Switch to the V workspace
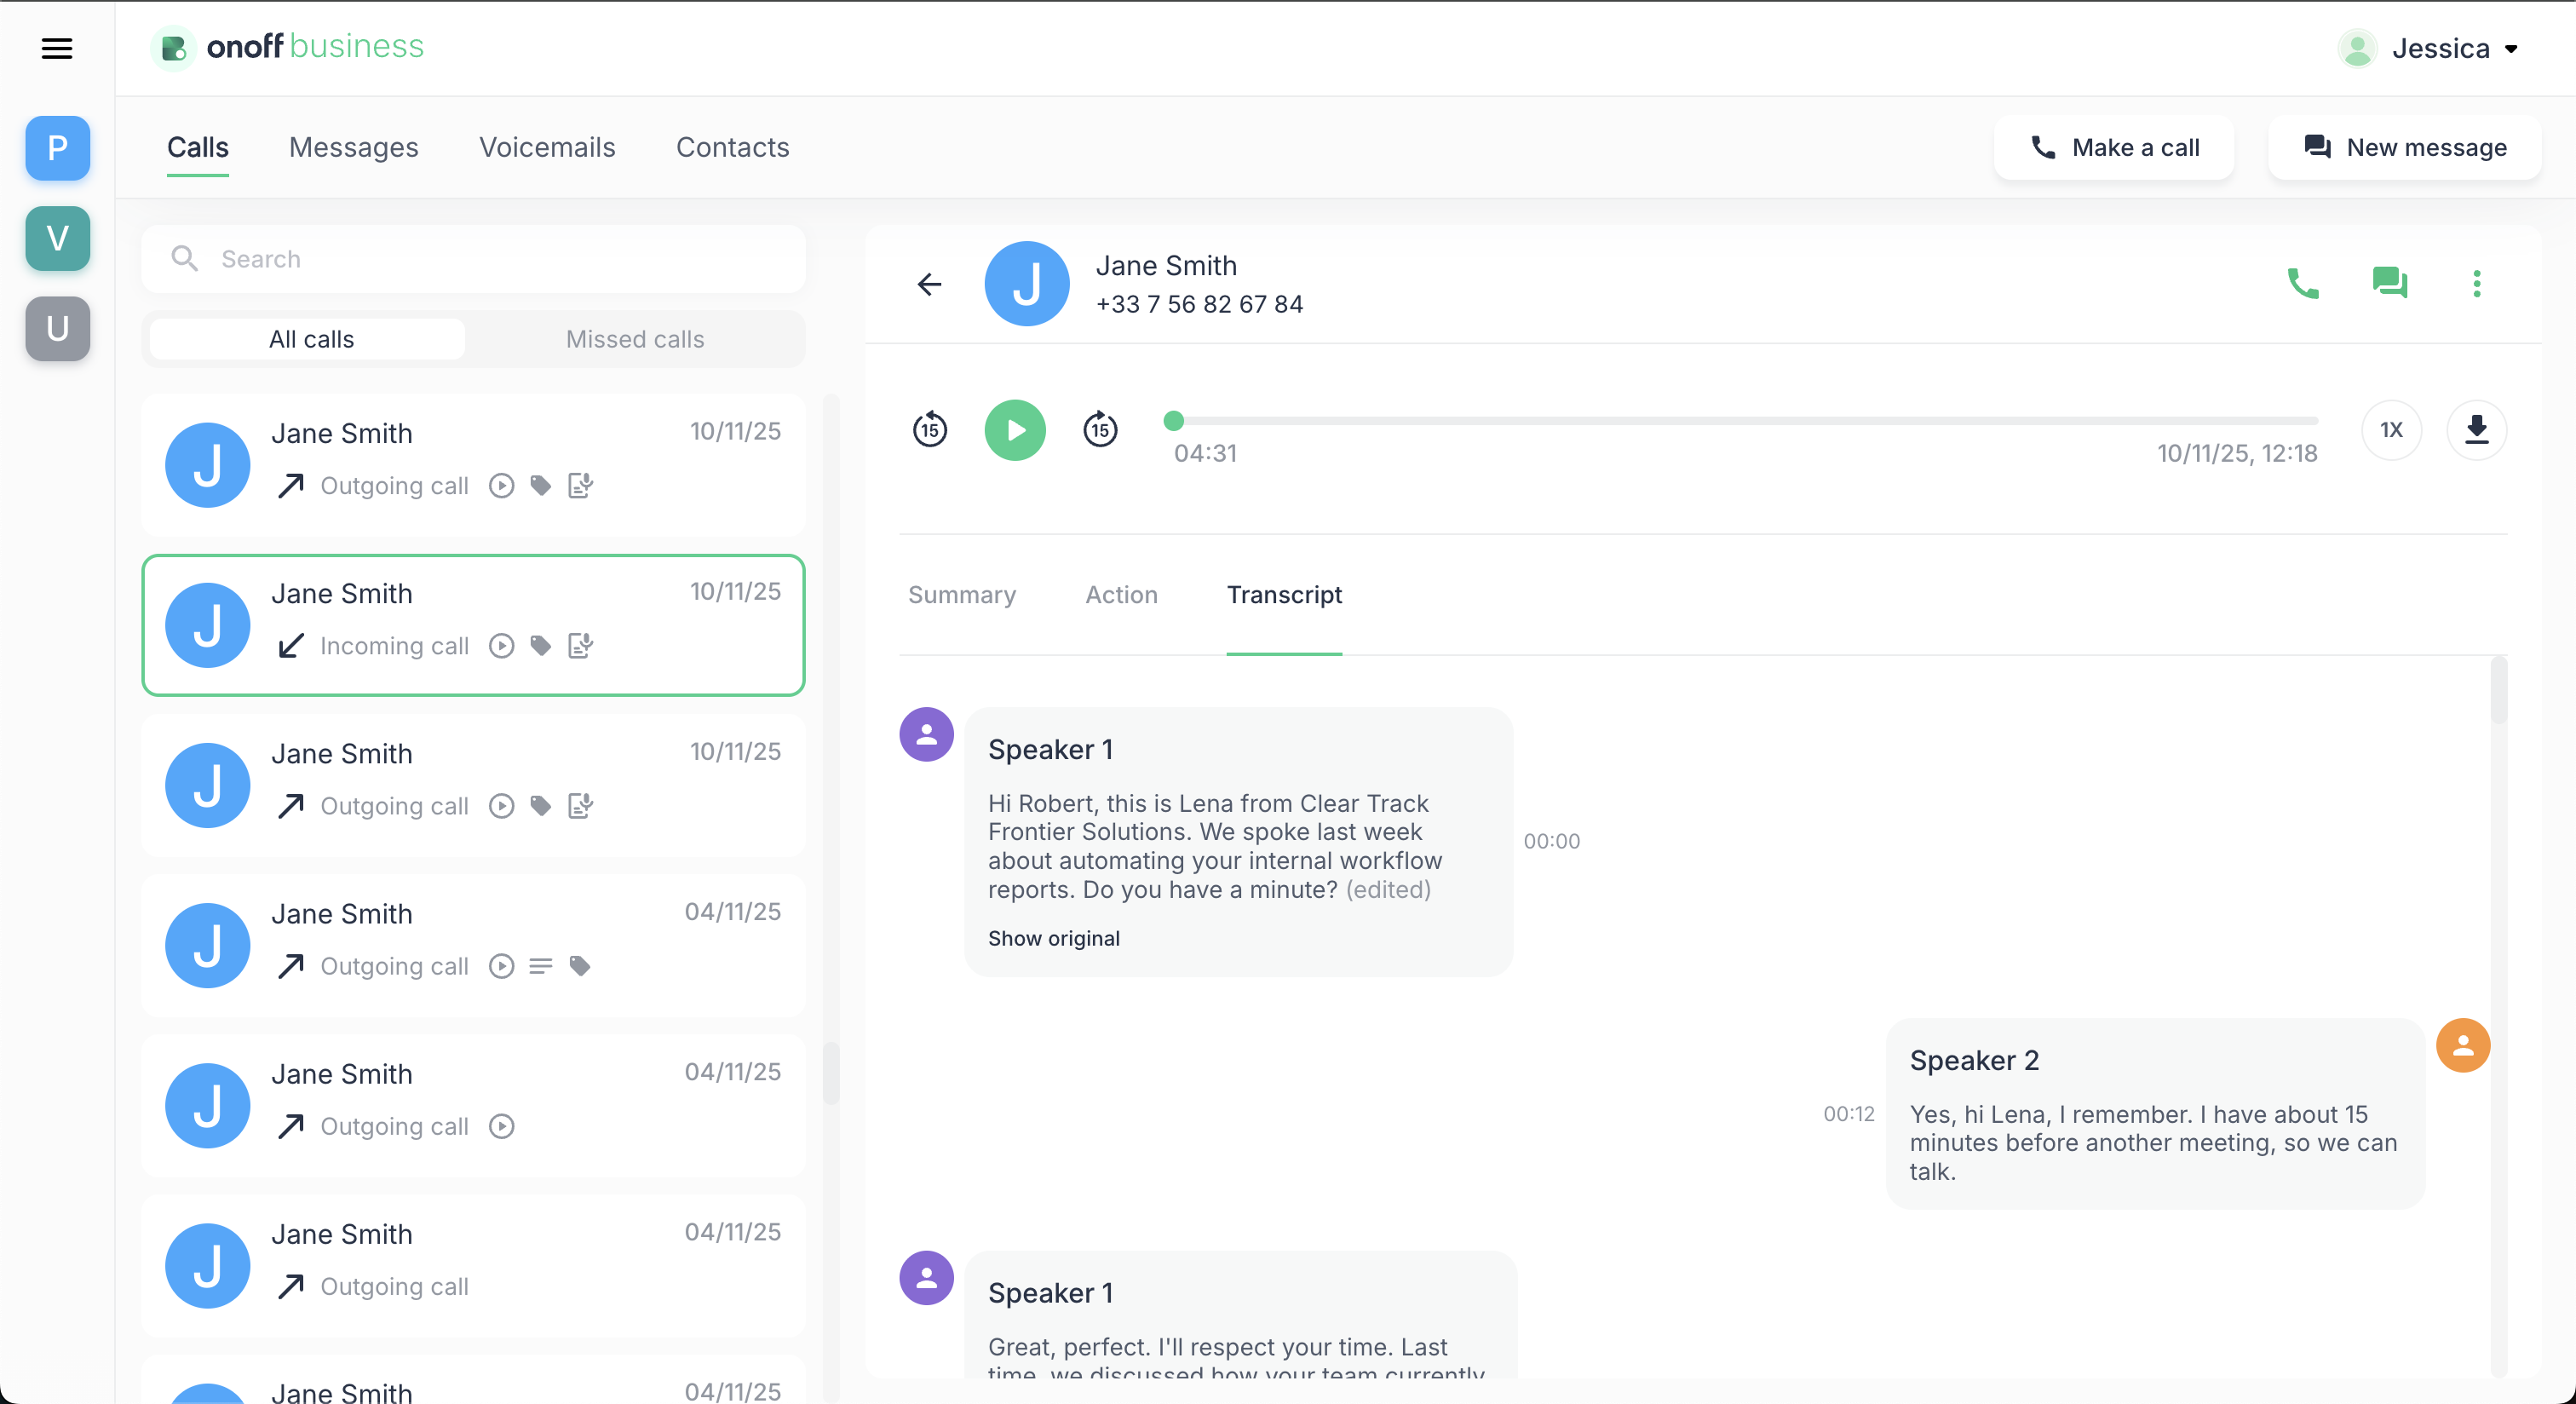 point(58,238)
